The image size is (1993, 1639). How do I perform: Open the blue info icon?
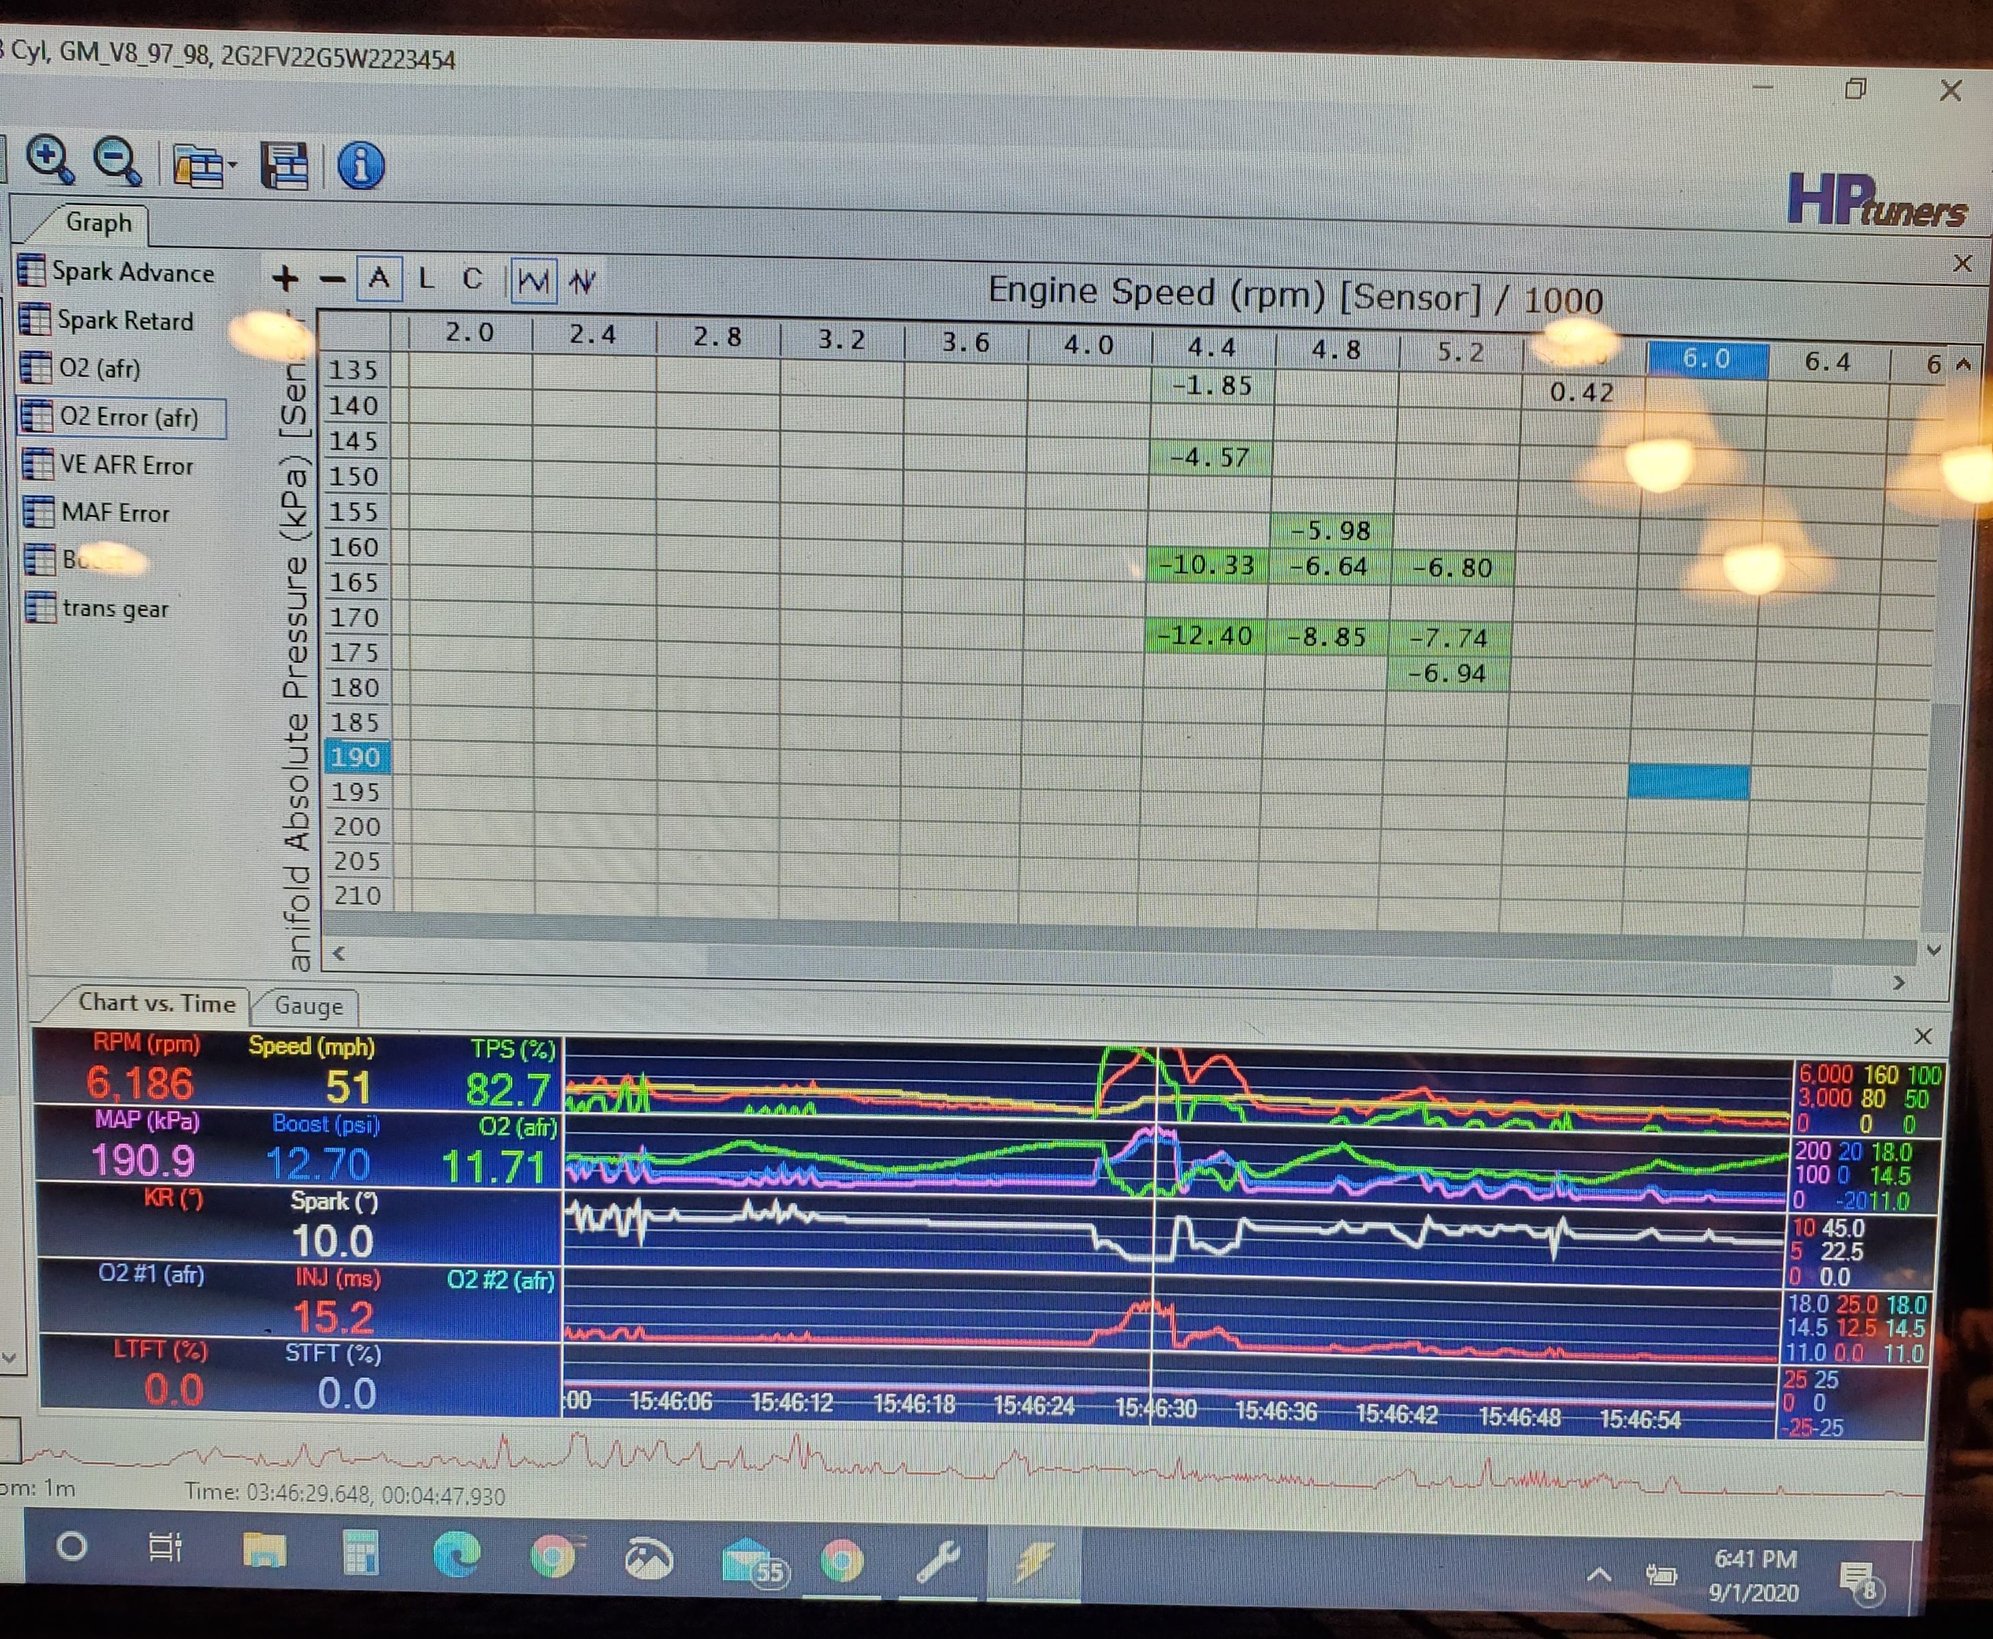point(360,165)
